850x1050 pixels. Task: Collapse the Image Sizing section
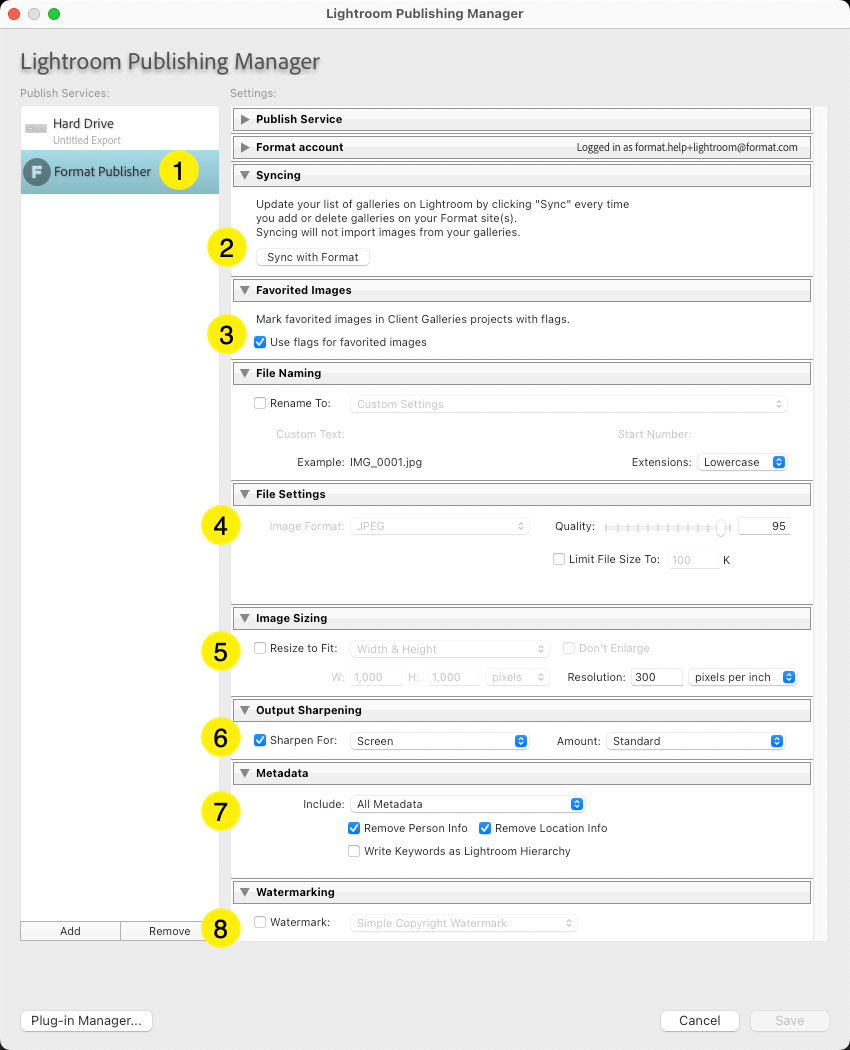pyautogui.click(x=245, y=618)
